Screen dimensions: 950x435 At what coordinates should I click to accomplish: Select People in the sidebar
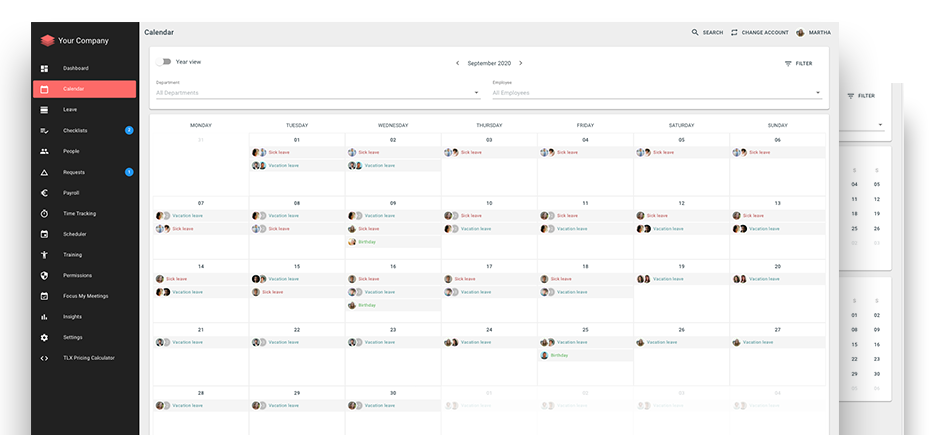point(84,151)
